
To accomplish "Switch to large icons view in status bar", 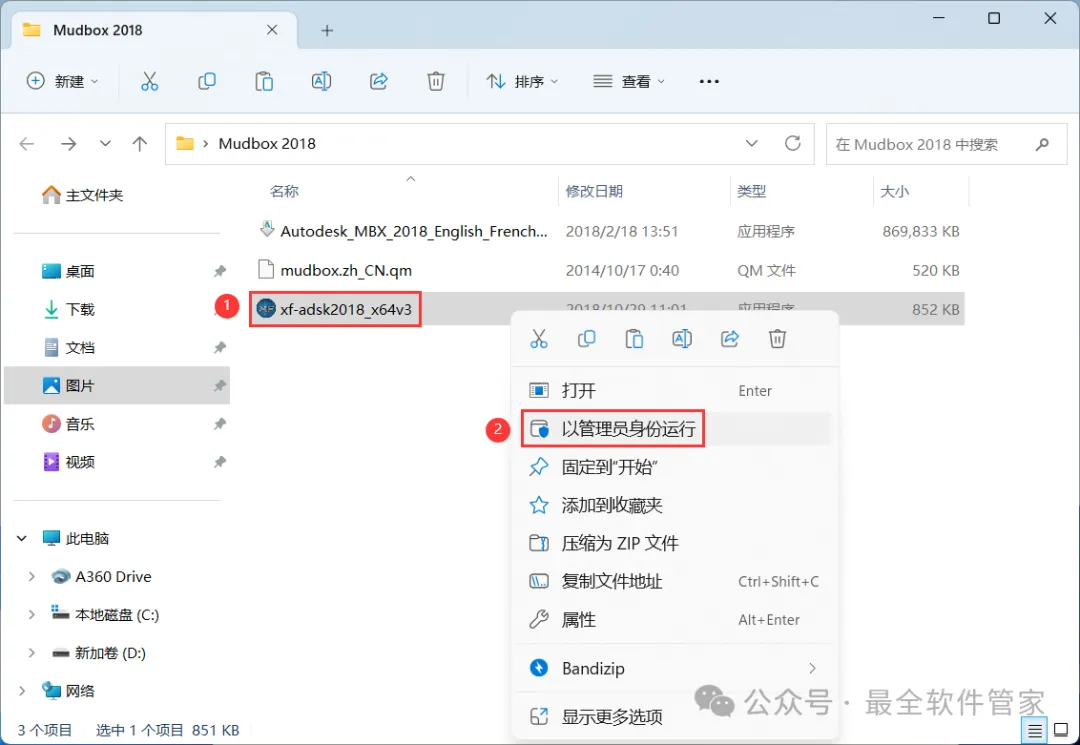I will pos(1061,731).
